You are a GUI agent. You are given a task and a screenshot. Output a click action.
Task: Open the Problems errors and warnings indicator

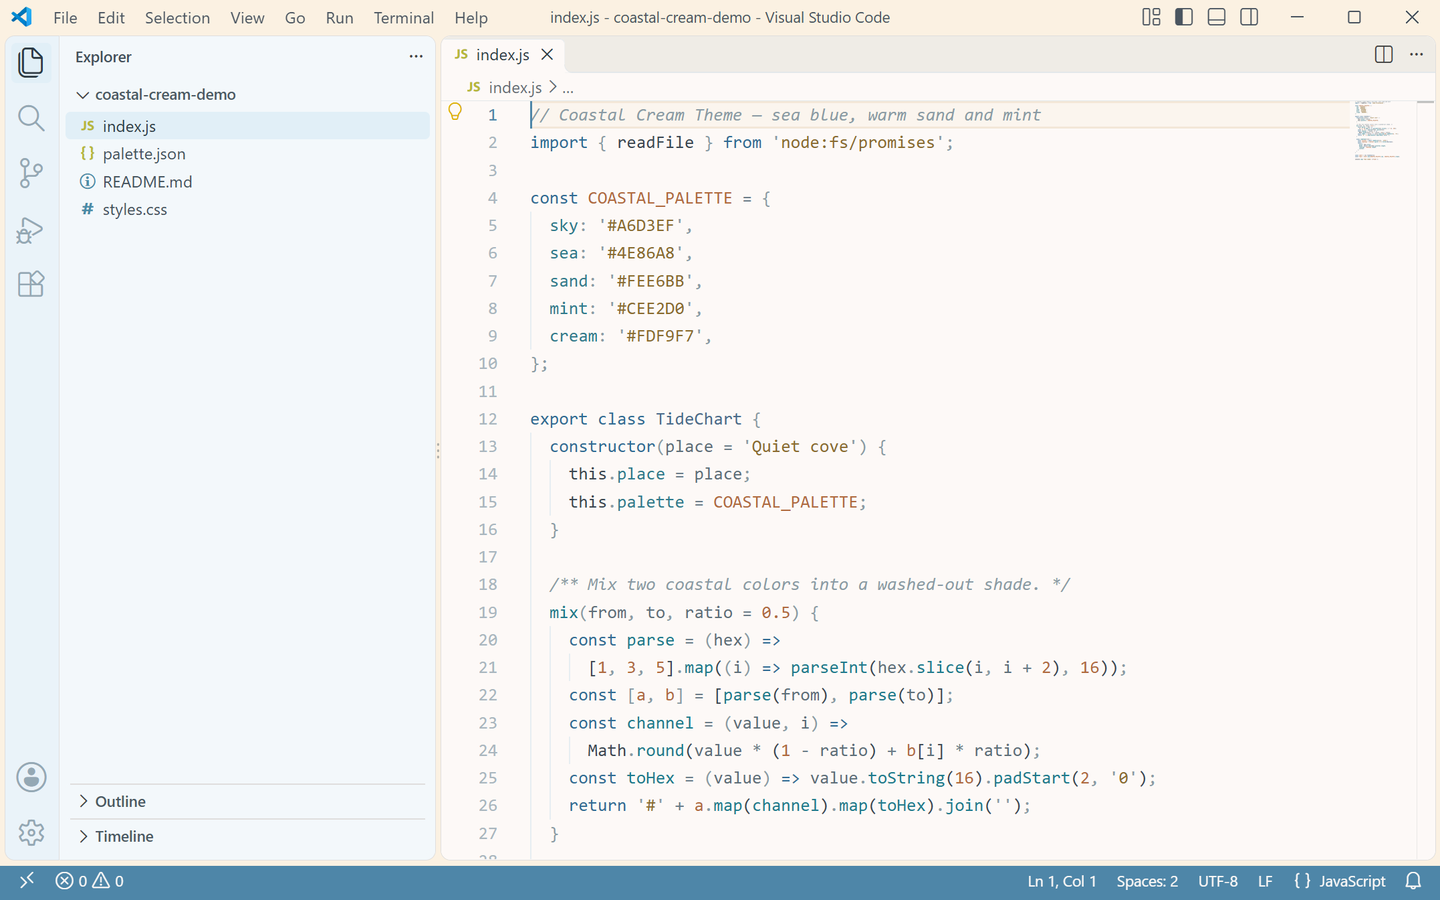[x=89, y=881]
